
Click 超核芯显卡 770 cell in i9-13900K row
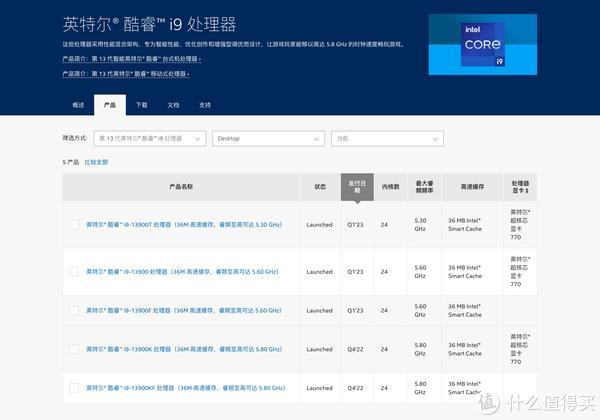click(520, 349)
